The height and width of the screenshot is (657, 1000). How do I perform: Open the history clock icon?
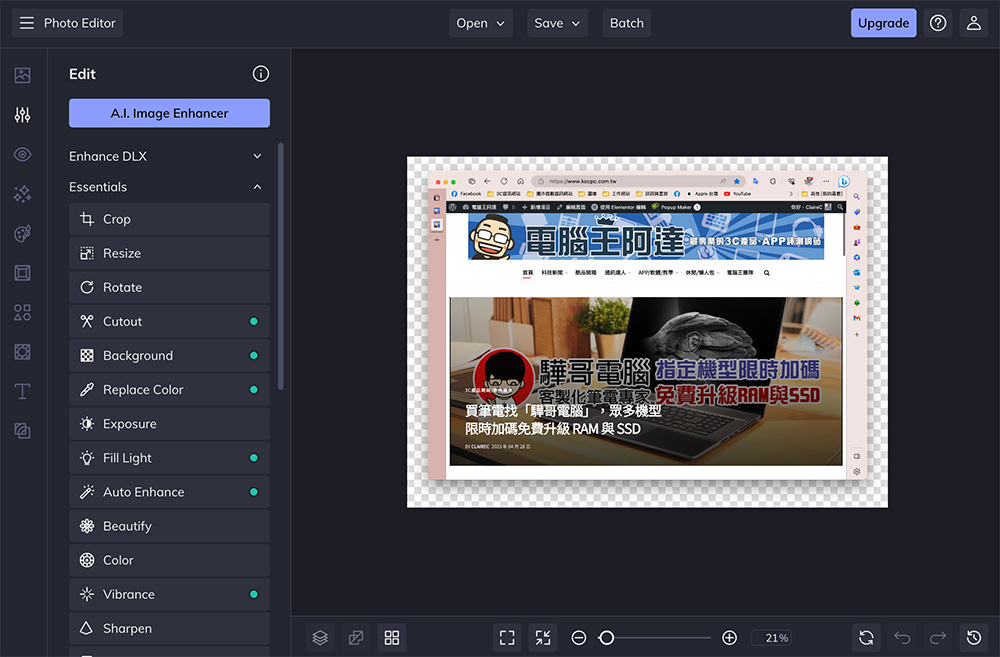point(974,637)
